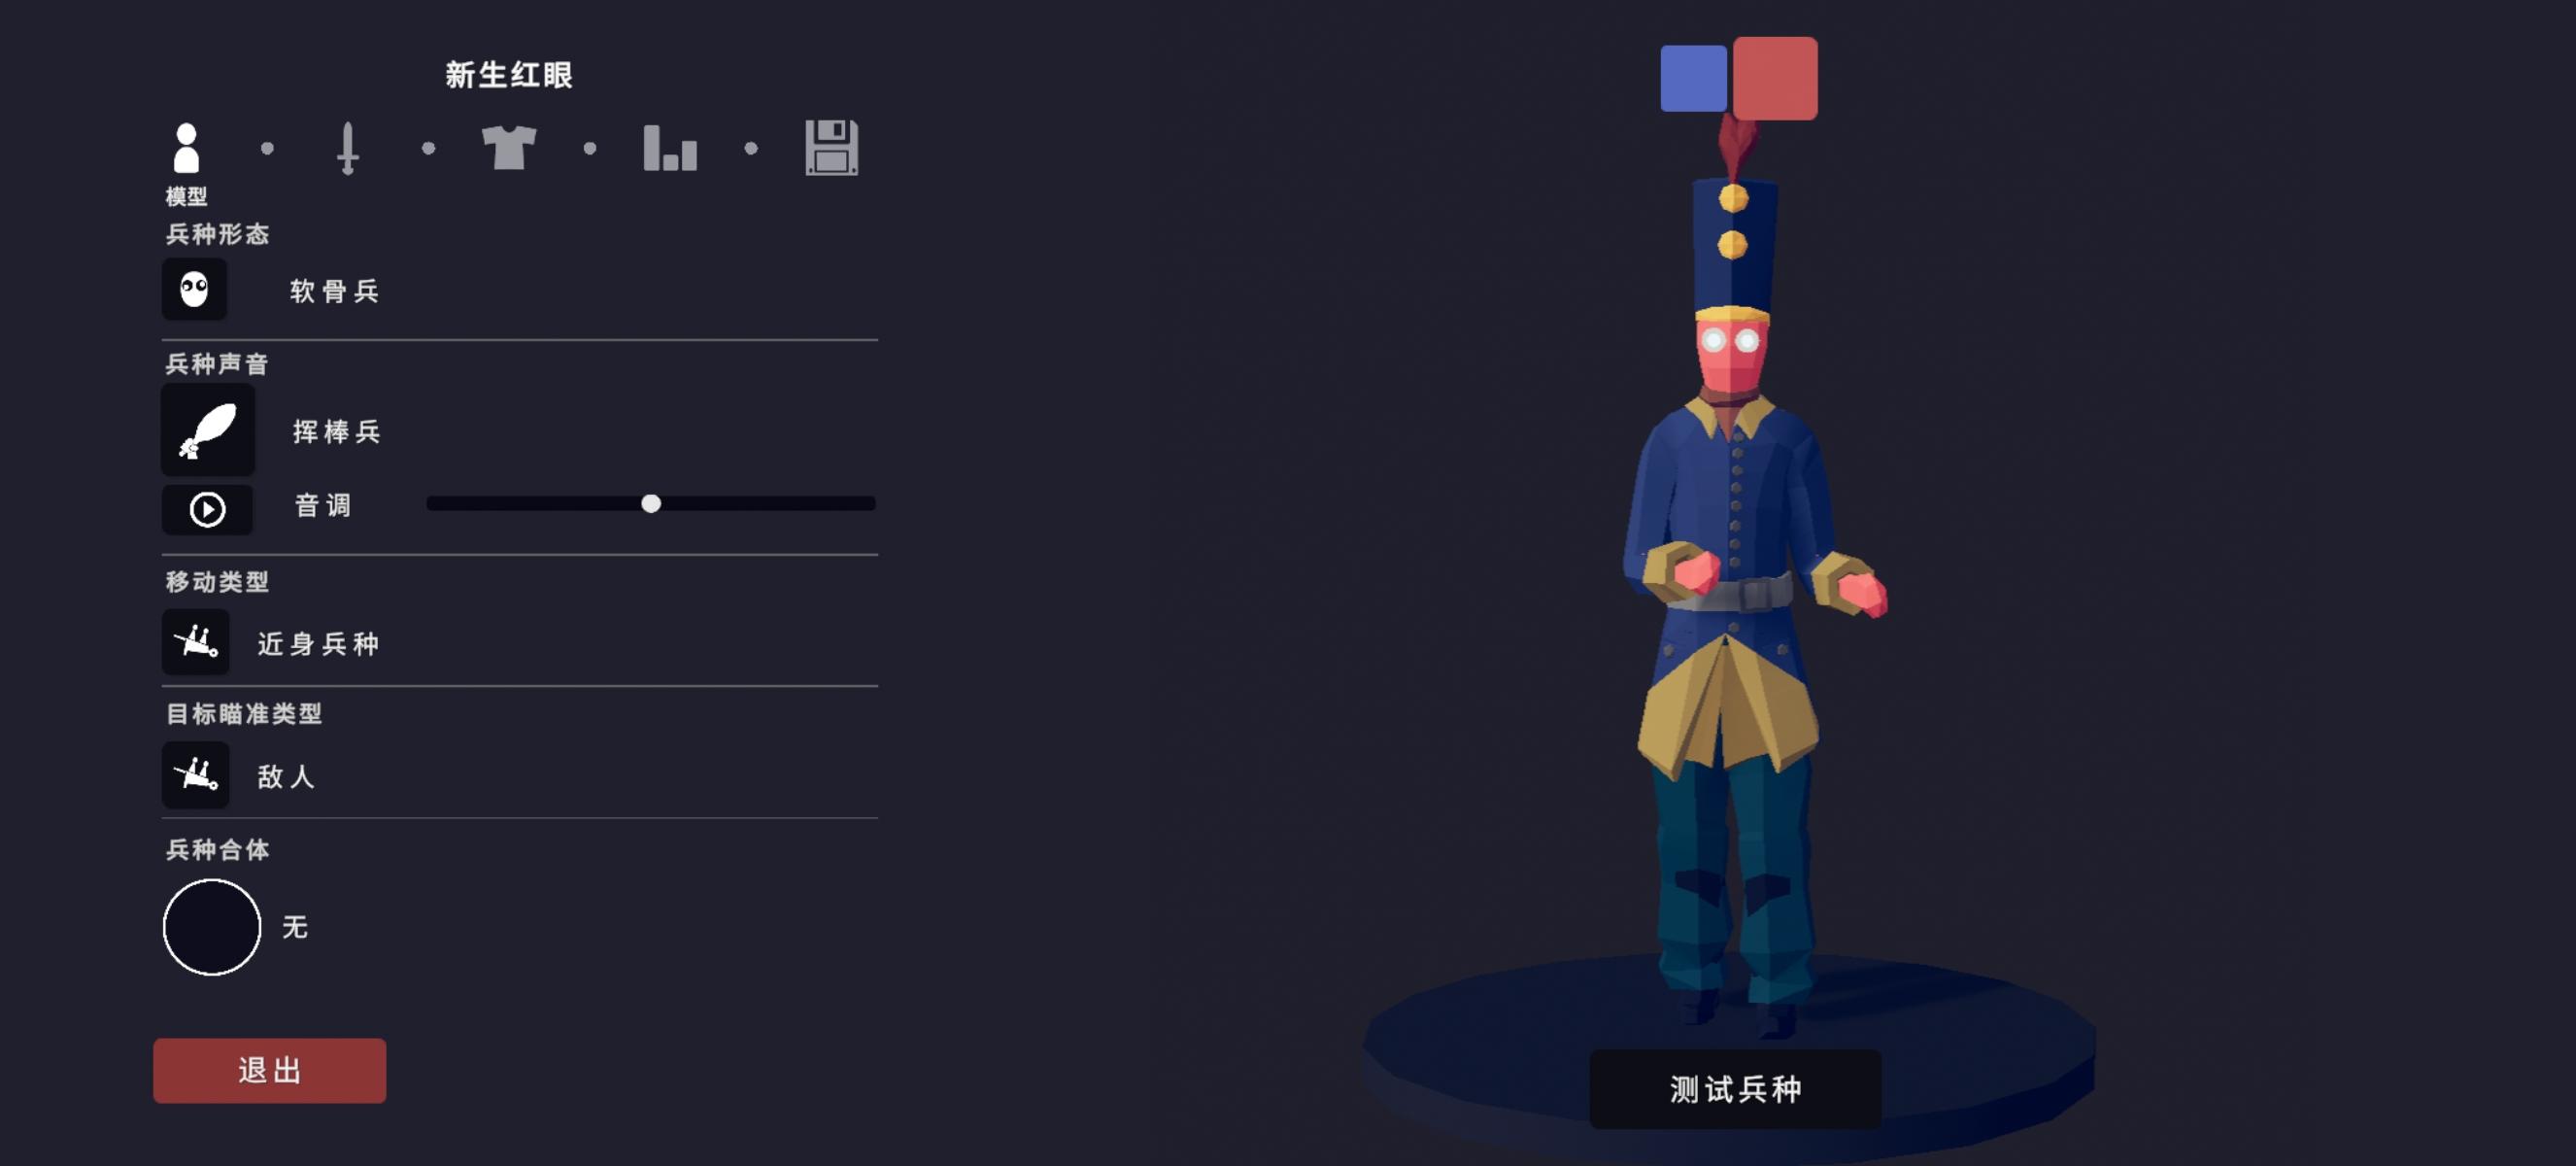Switch to the sword weapons tab

pyautogui.click(x=347, y=148)
